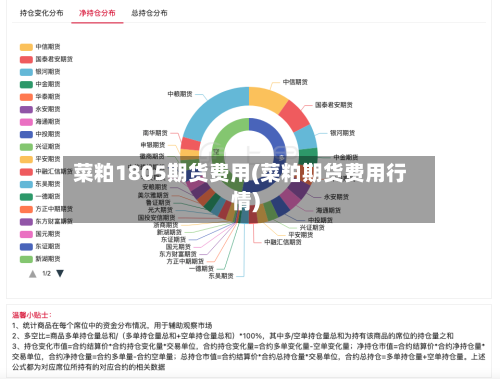The height and width of the screenshot is (379, 500).
Task: Click the 东吴期货 blue legend swatch
Action: [x=26, y=184]
